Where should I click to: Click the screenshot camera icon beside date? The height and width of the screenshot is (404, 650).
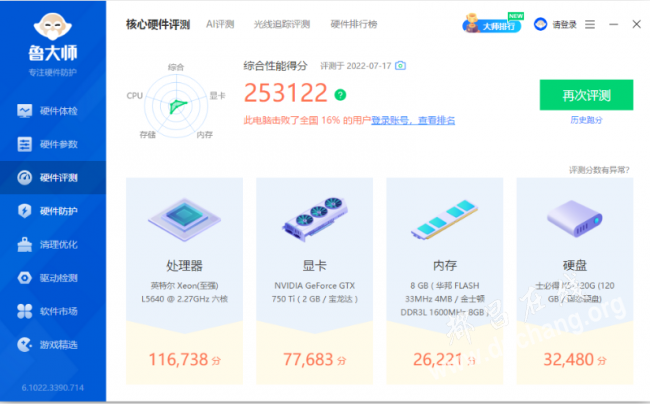(400, 65)
